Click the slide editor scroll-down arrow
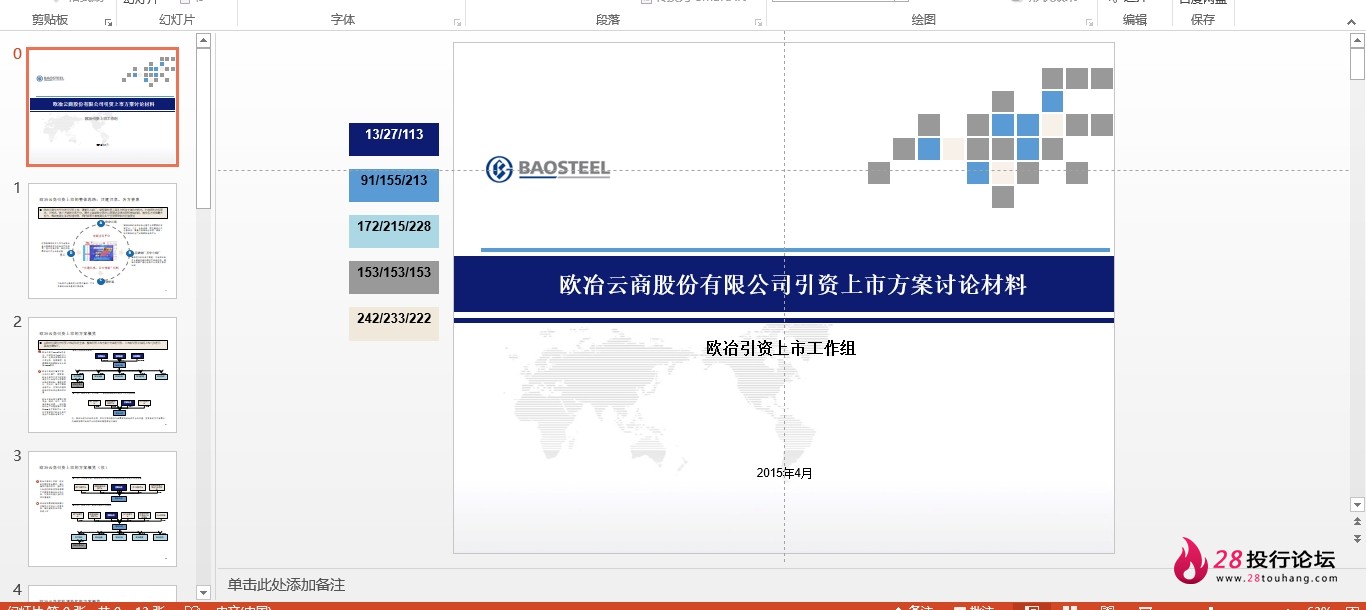The image size is (1366, 610). 1357,505
